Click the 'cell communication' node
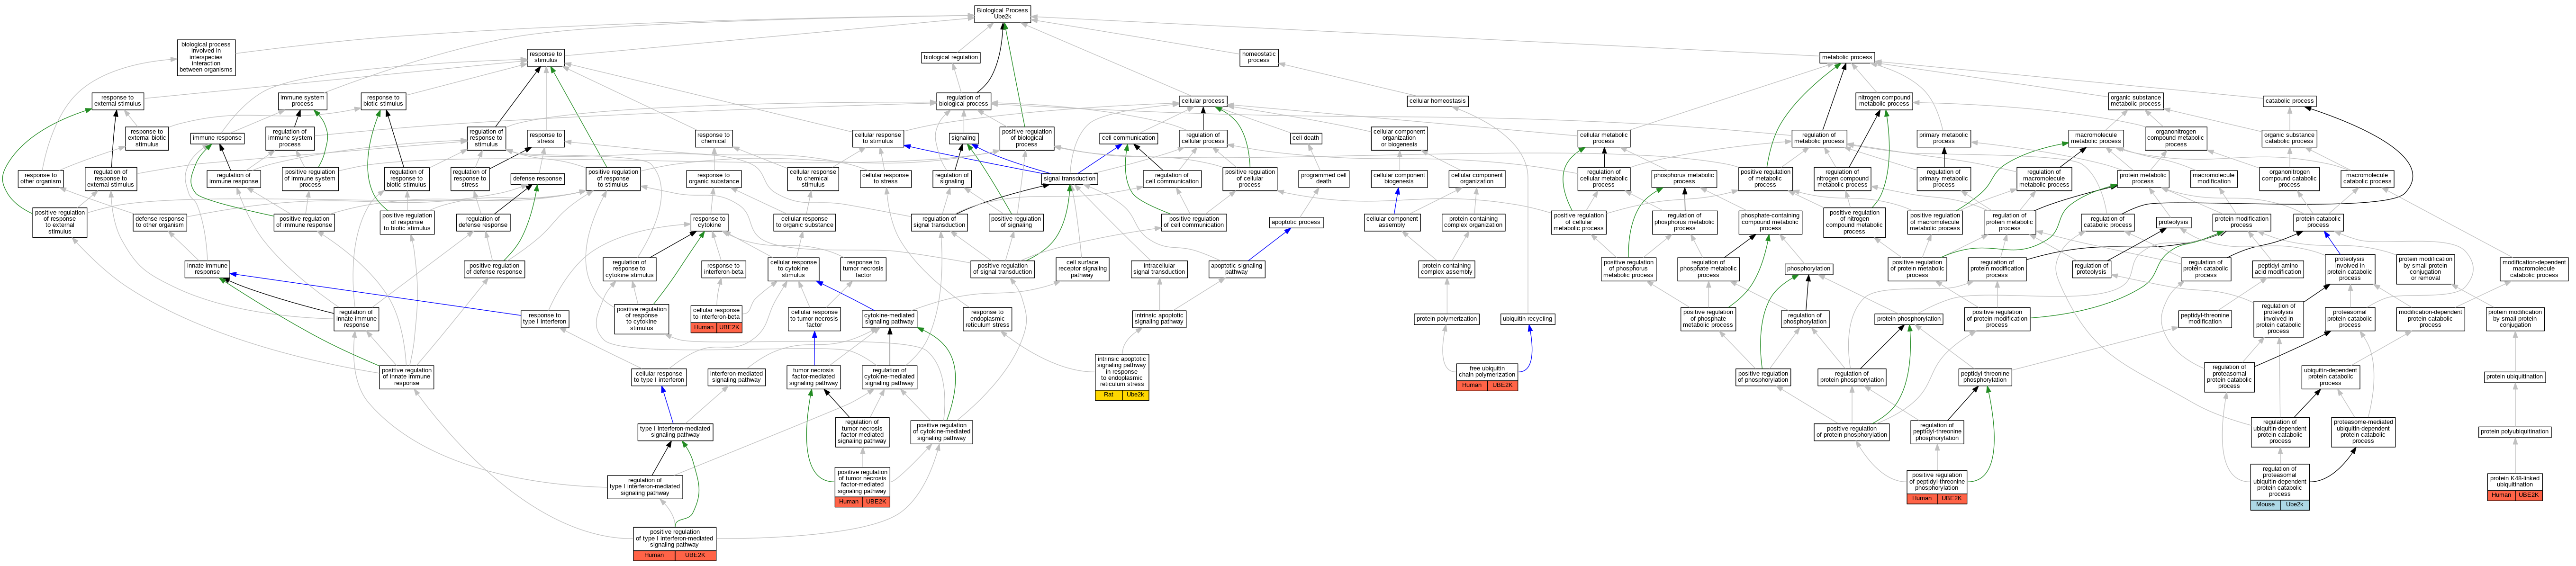The image size is (2576, 566). coord(1128,138)
